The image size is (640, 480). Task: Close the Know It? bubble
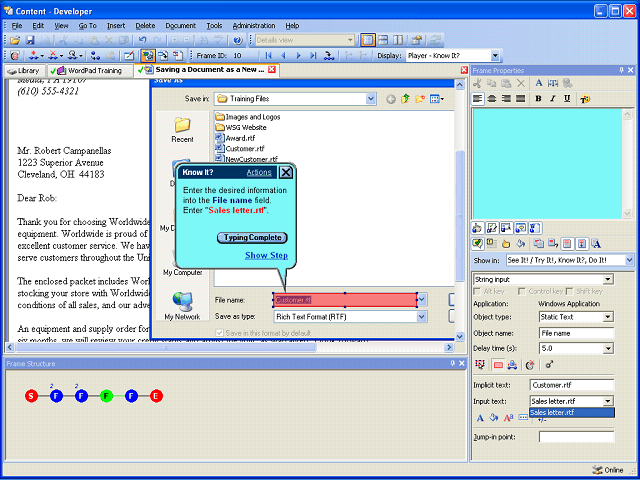(286, 173)
